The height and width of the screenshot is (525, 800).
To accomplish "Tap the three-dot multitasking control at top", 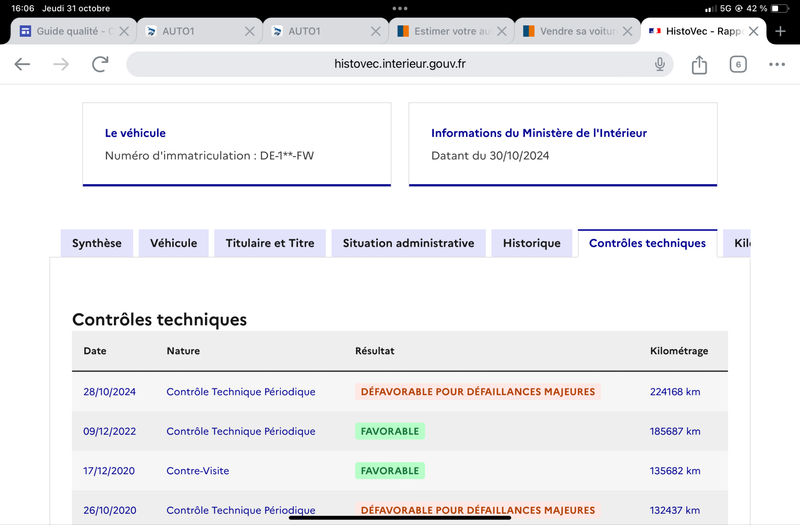I will (400, 8).
